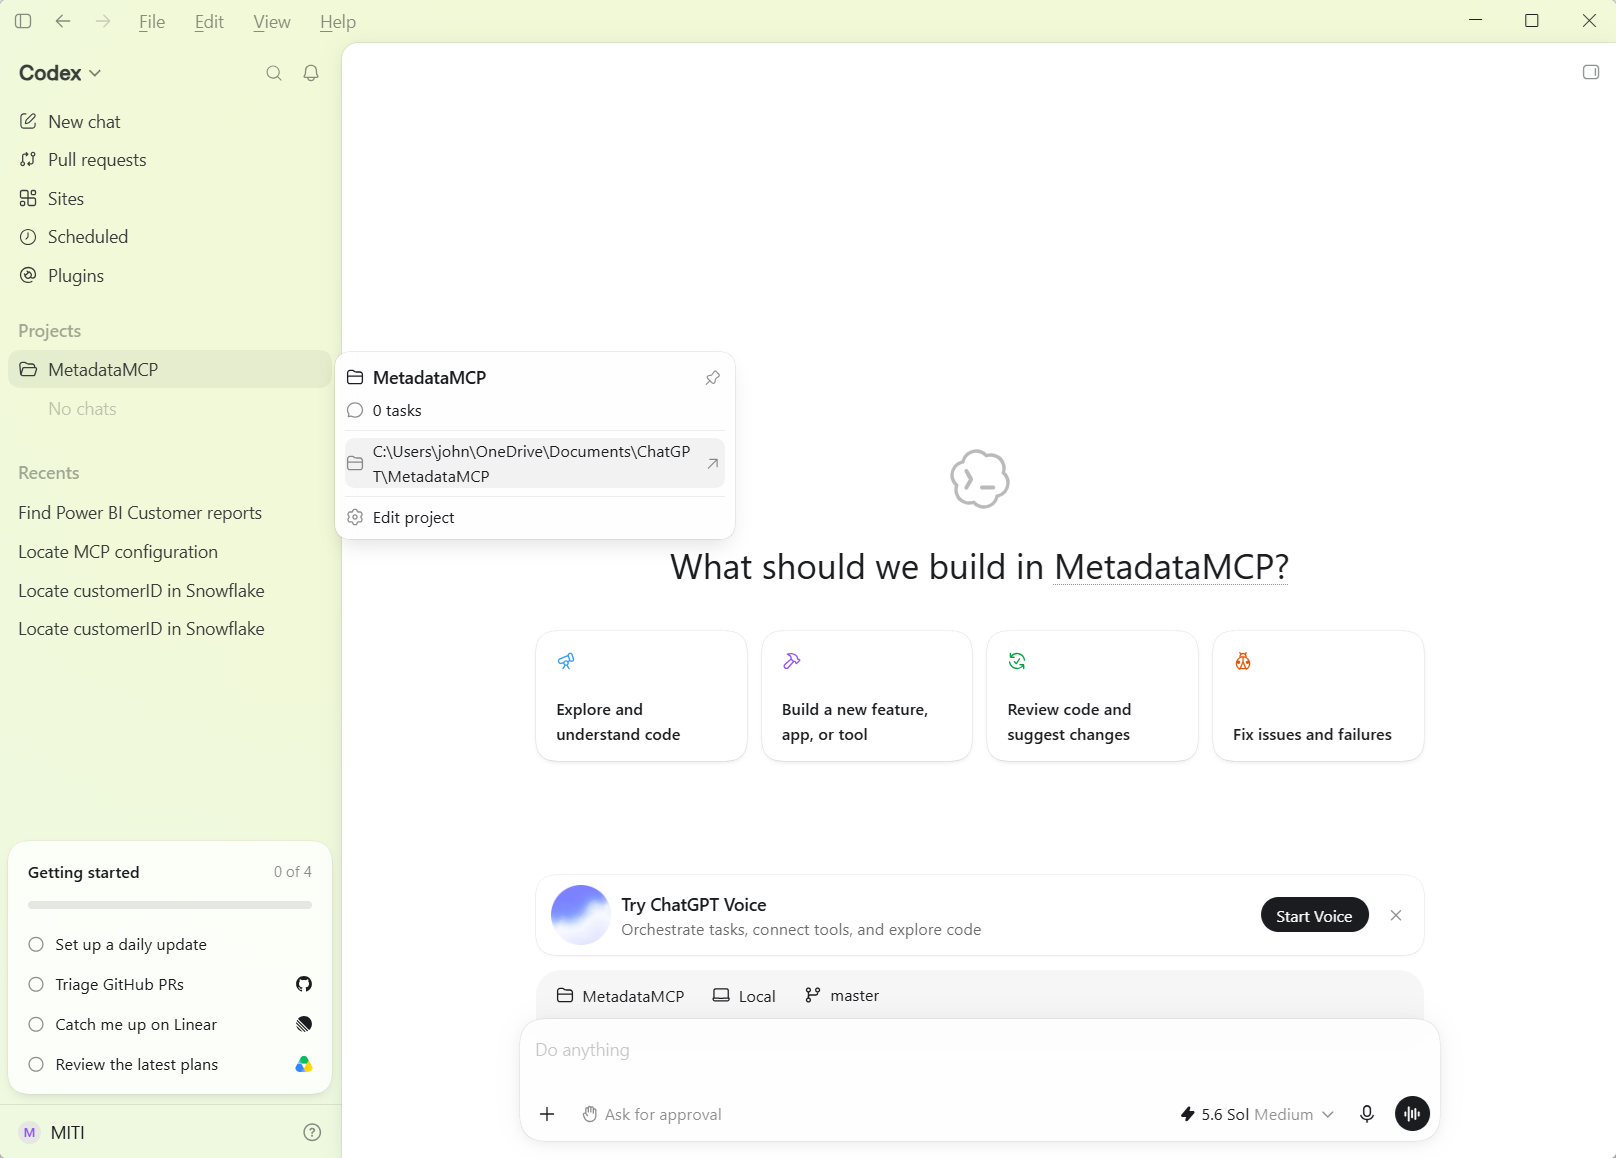Image resolution: width=1616 pixels, height=1158 pixels.
Task: Click the GitHub icon beside Triage GitHub PRs
Action: point(304,984)
